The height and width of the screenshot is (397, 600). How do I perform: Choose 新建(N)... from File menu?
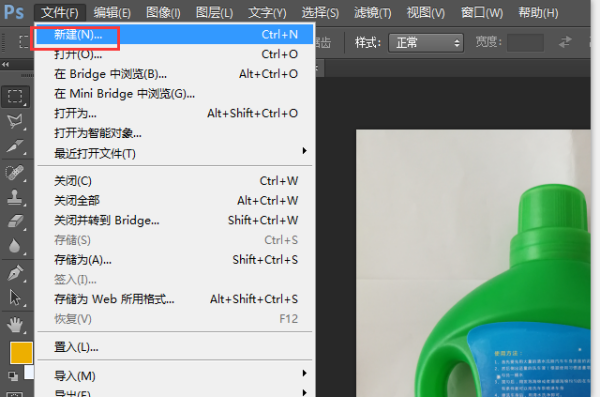coord(174,34)
